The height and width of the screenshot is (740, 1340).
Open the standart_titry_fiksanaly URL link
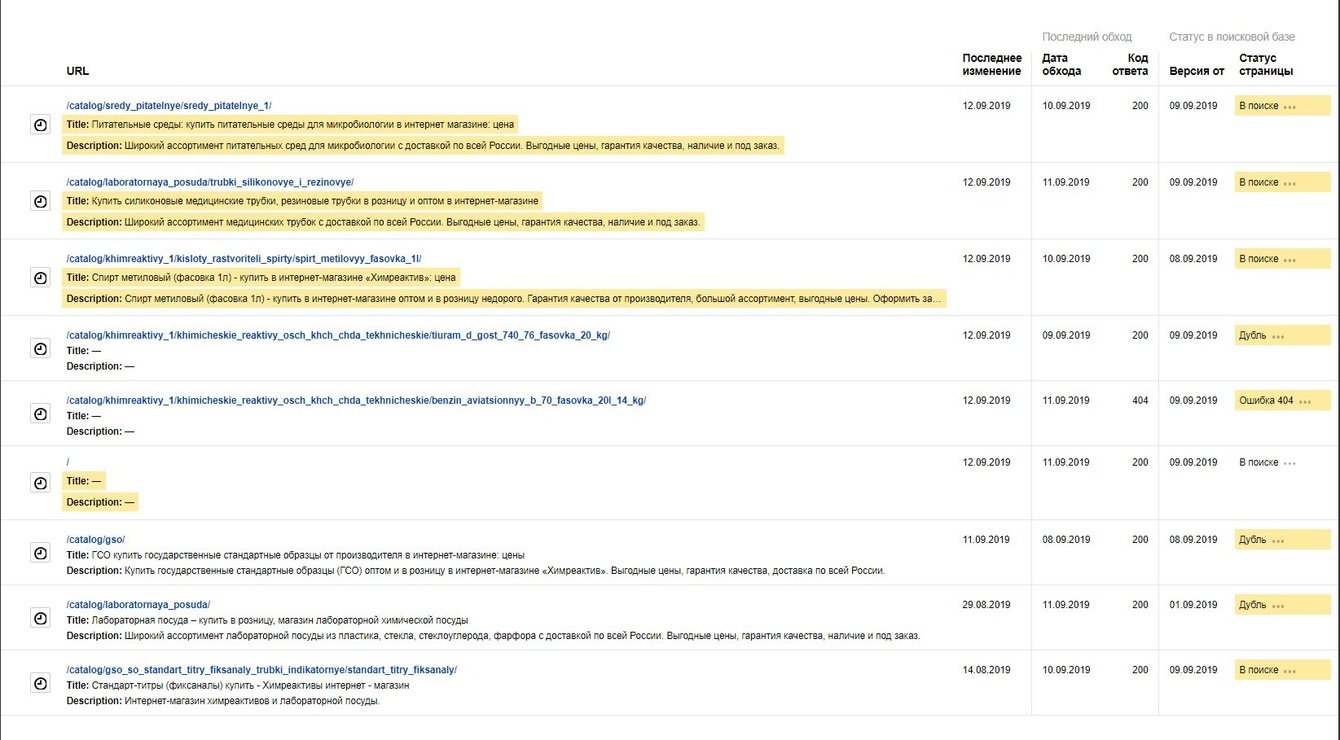pos(261,670)
